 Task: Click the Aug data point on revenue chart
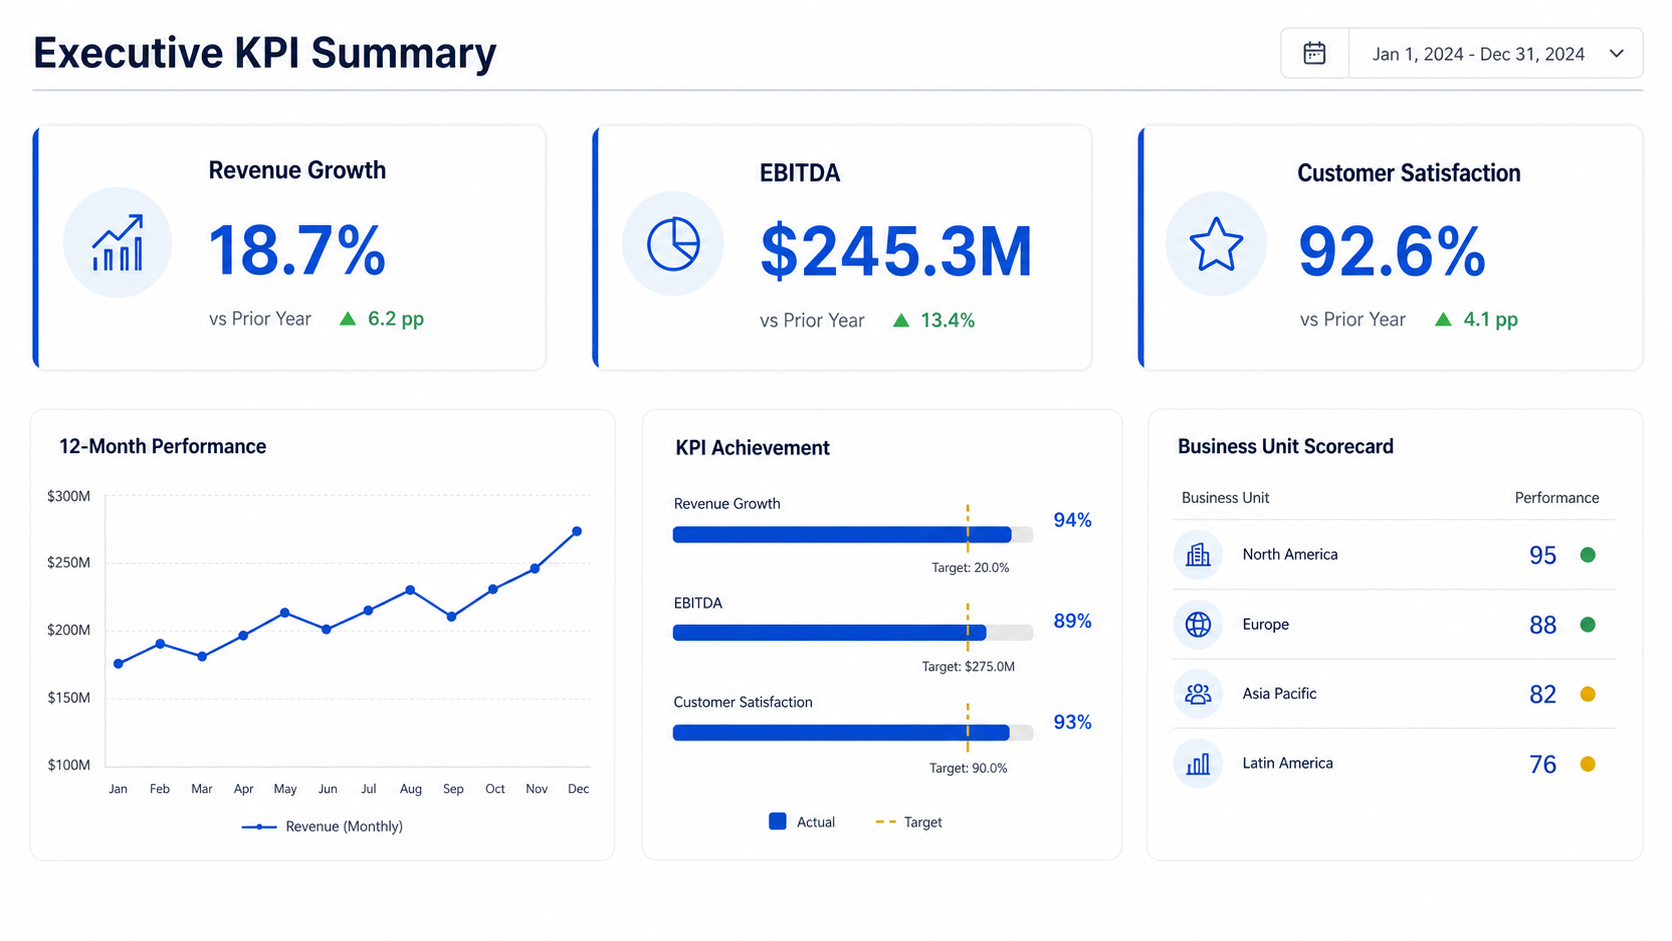click(x=410, y=590)
